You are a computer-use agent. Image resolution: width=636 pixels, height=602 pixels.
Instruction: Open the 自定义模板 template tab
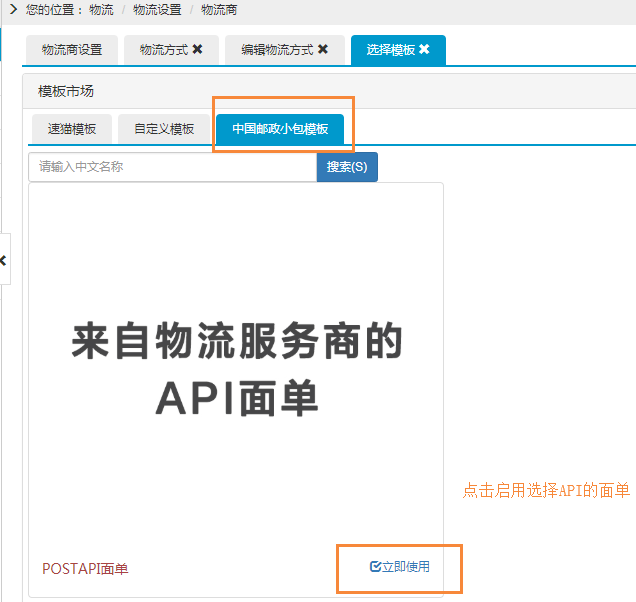pos(164,129)
